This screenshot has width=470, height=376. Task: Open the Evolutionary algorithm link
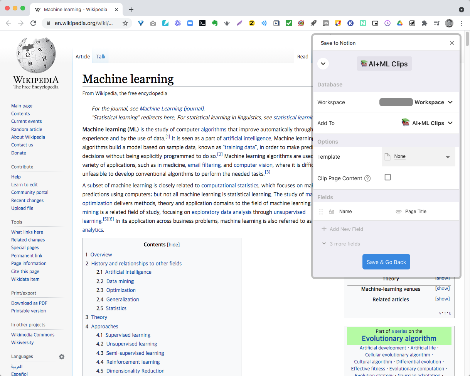(399, 338)
